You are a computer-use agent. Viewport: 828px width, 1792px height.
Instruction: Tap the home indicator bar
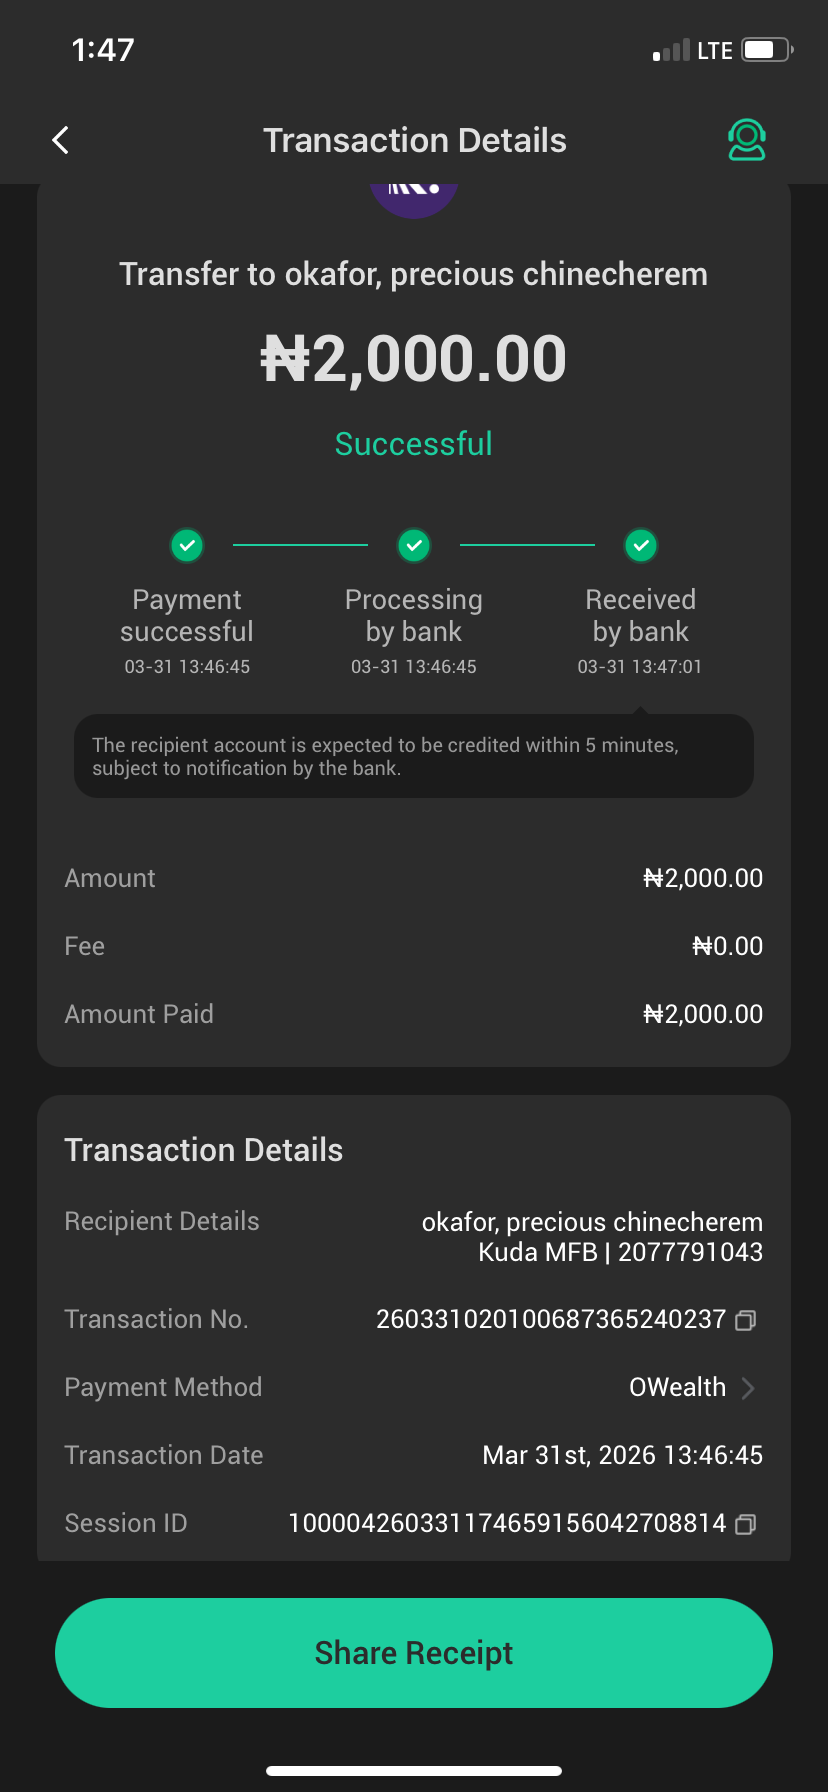[x=414, y=1771]
